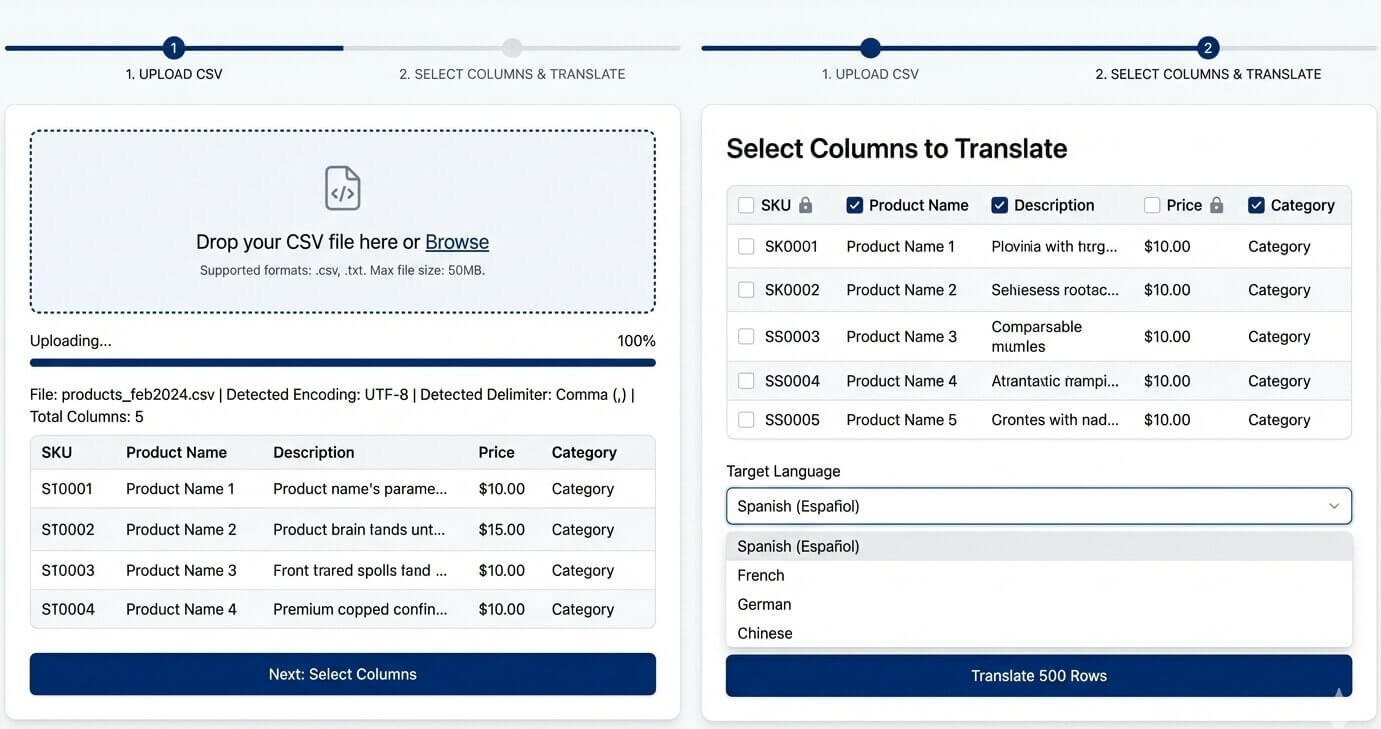
Task: Click the gray step 2 circle on left wizard
Action: click(x=512, y=47)
